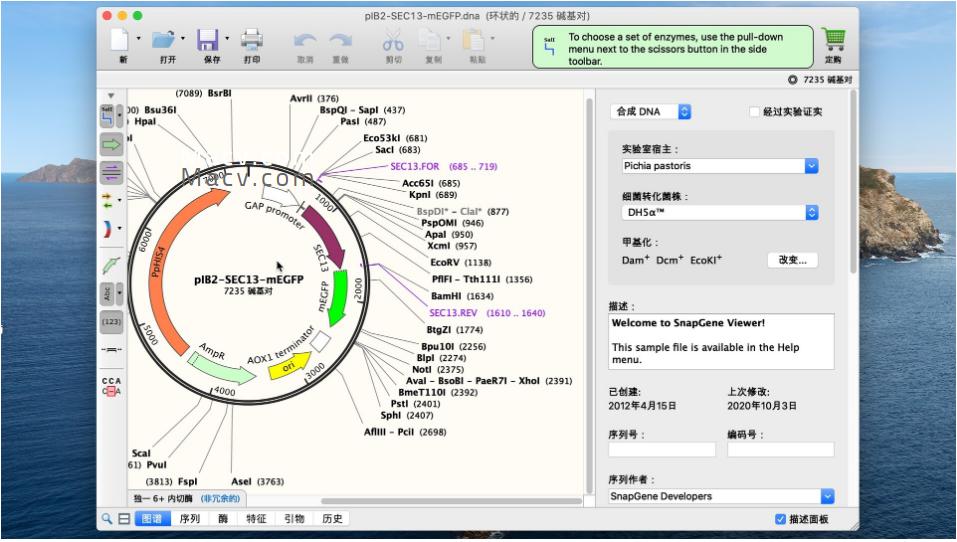Select the SphI (2407) enzyme site label
The image size is (957, 542).
point(406,415)
